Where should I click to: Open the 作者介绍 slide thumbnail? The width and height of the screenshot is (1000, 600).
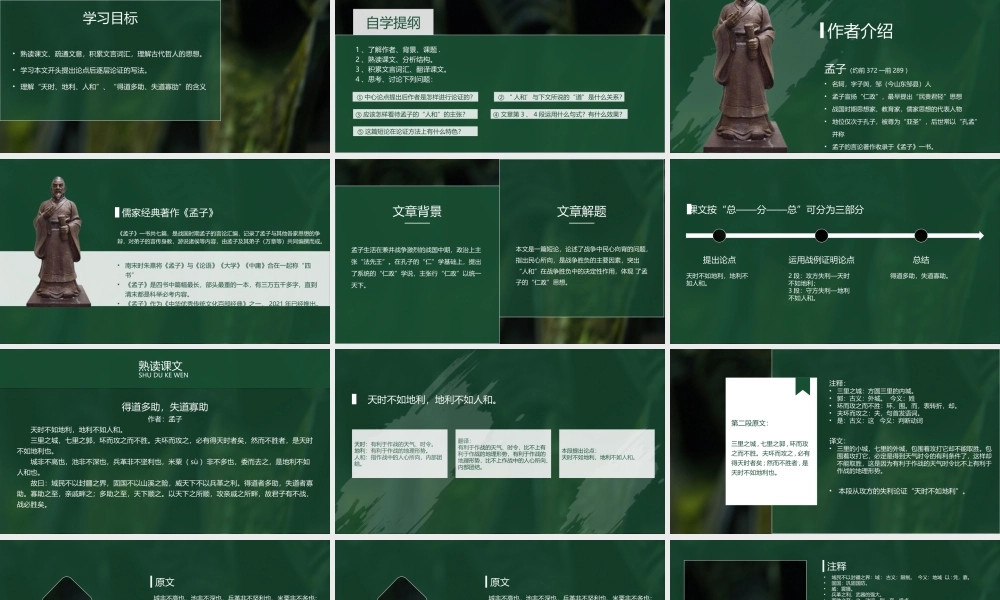835,76
